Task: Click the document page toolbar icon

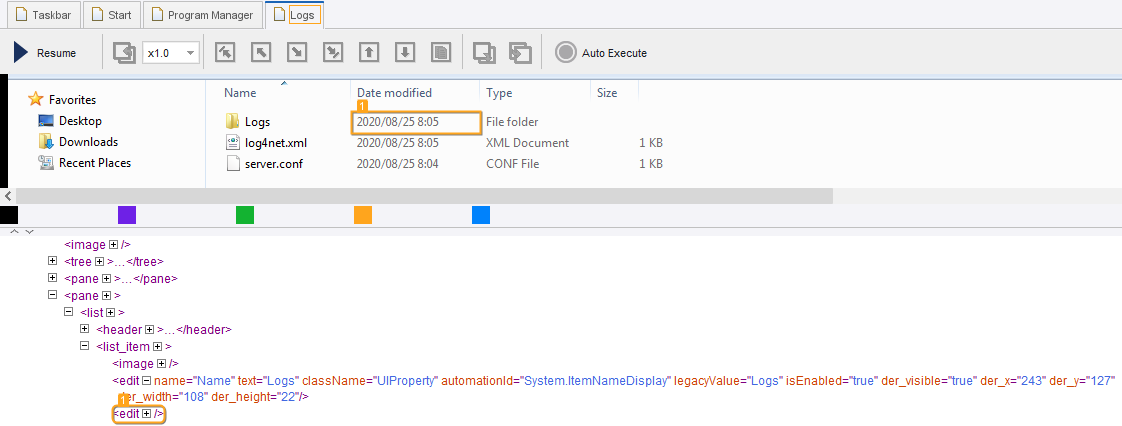Action: (x=441, y=53)
